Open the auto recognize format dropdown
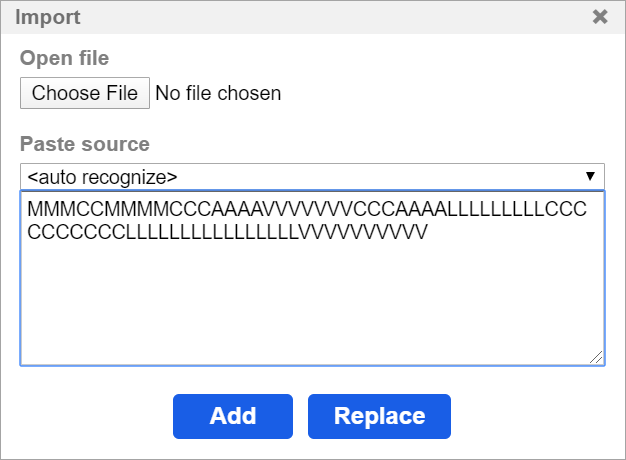Screen dimensions: 626x460 (x=312, y=177)
